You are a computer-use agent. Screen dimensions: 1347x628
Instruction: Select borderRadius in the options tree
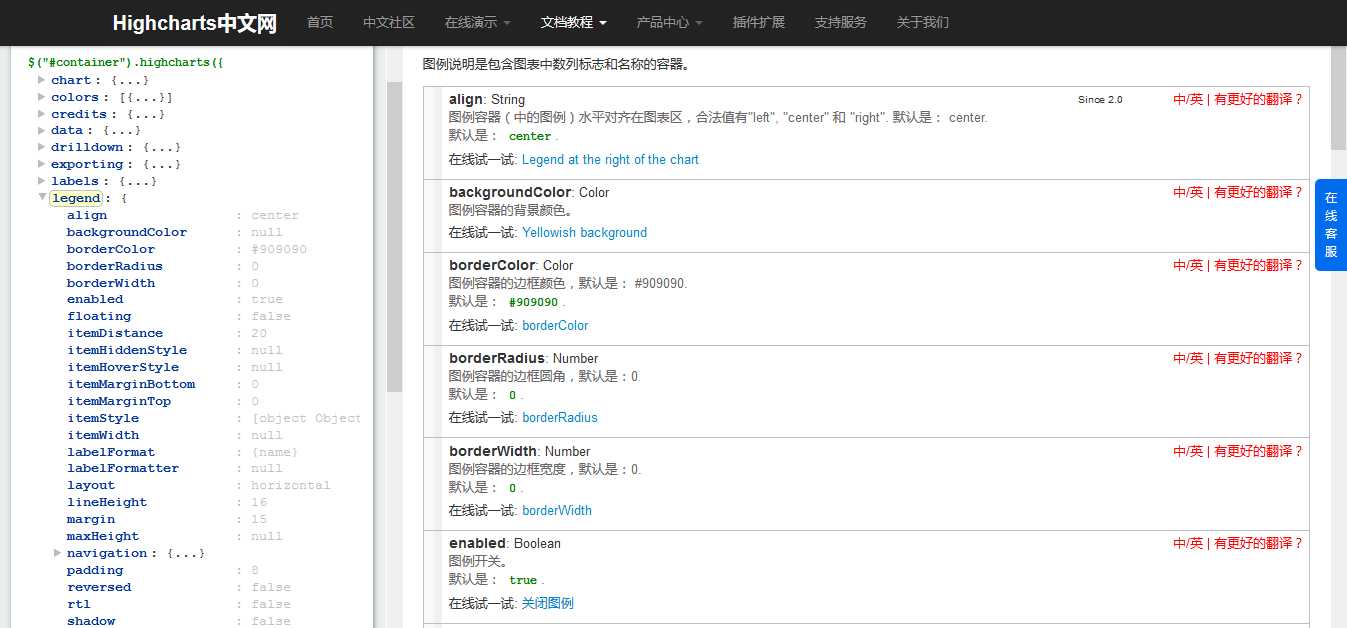[115, 266]
